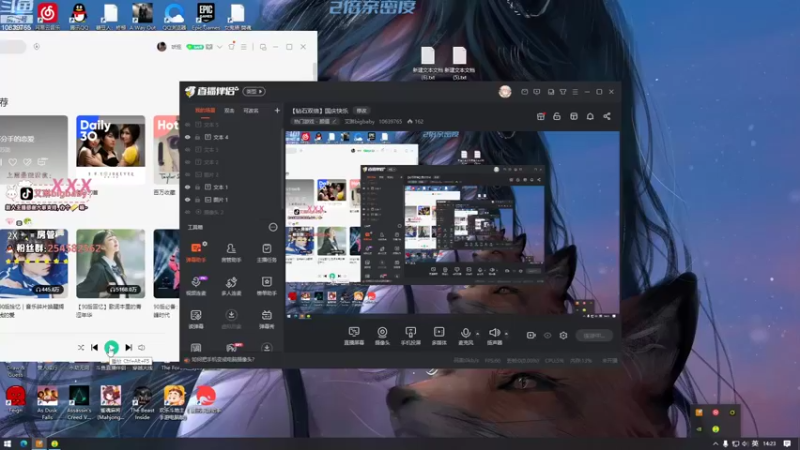Image resolution: width=800 pixels, height=450 pixels.
Task: Open Epic Games desktop shortcut
Action: pos(206,16)
